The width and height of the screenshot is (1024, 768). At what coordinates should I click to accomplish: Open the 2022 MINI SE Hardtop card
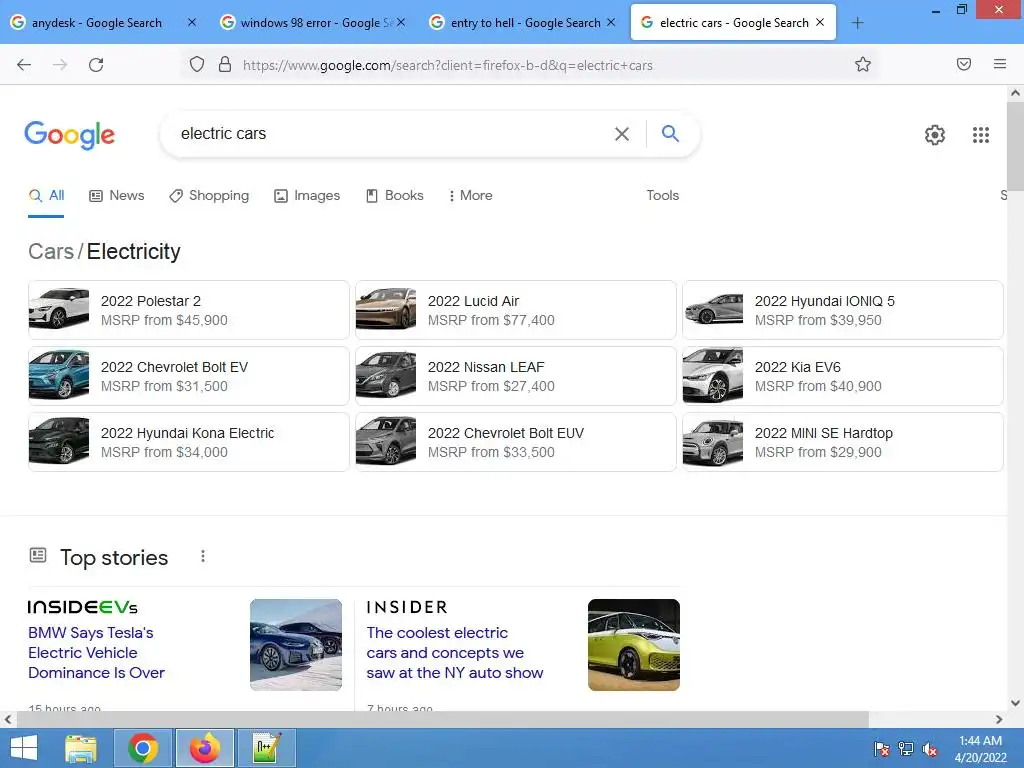(x=843, y=442)
